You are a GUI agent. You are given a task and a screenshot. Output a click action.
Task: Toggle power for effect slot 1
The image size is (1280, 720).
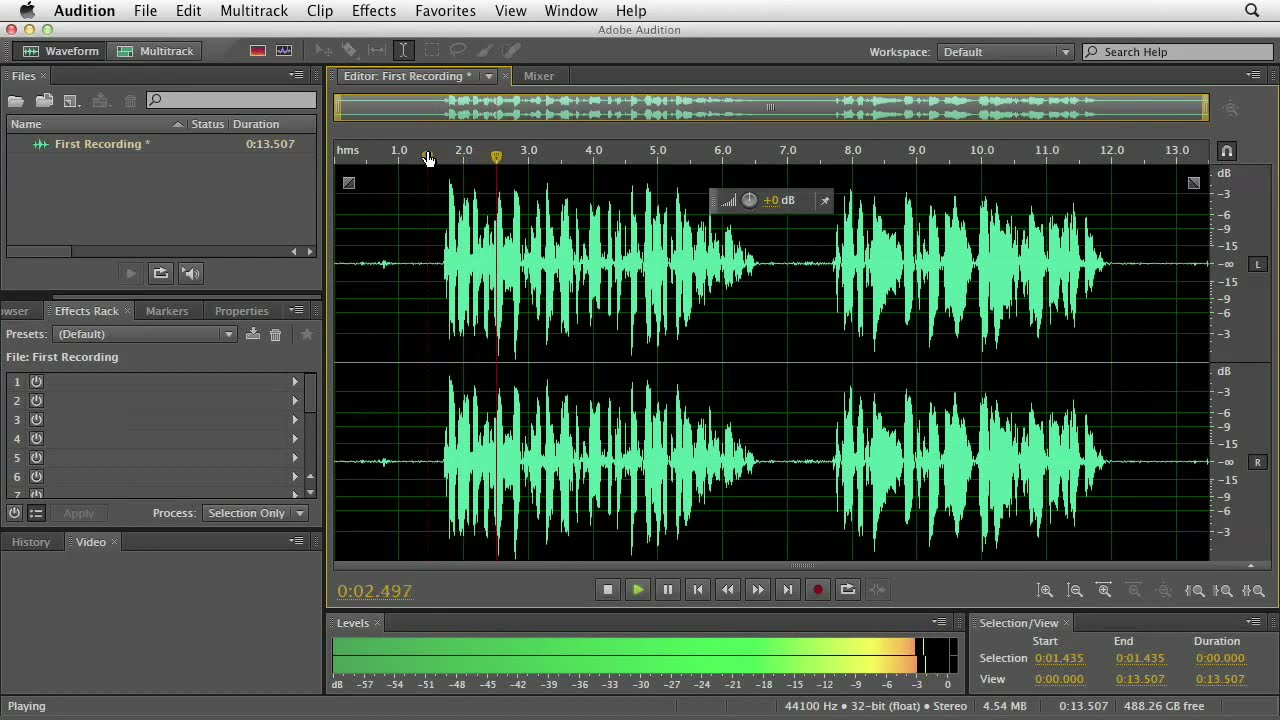click(x=36, y=381)
